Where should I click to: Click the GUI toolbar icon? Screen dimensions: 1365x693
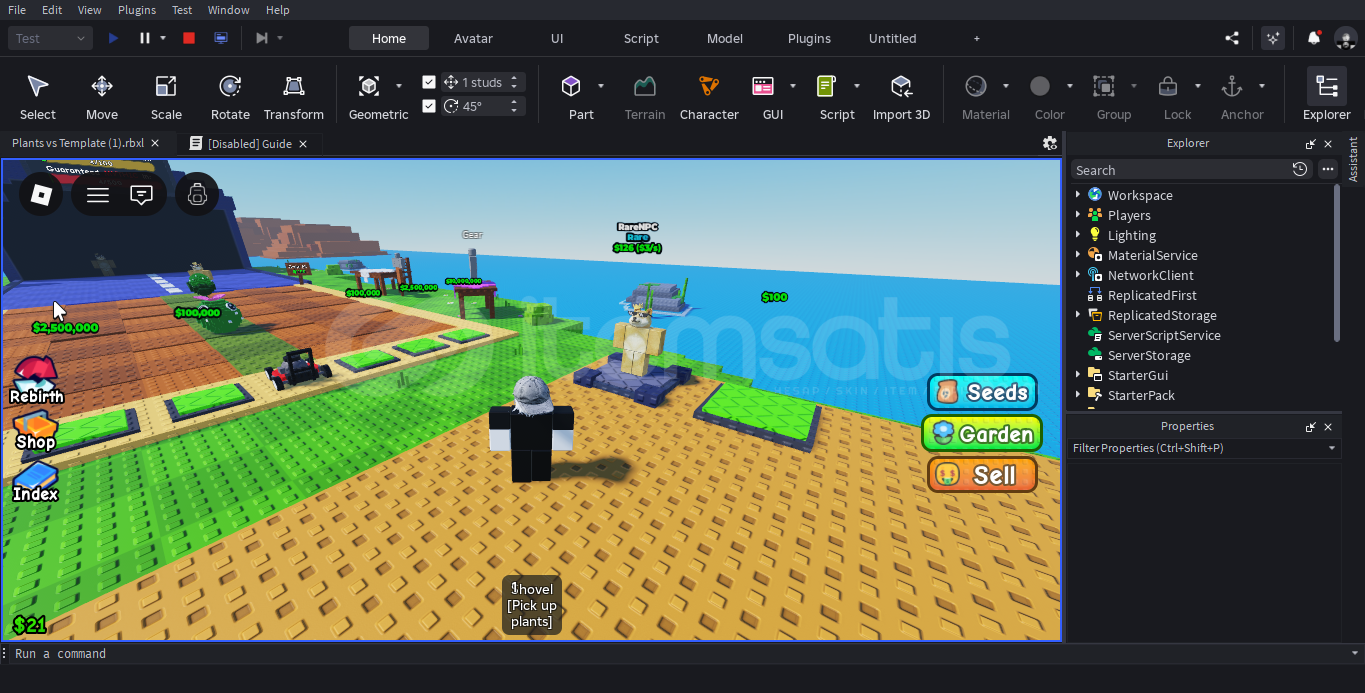[763, 86]
